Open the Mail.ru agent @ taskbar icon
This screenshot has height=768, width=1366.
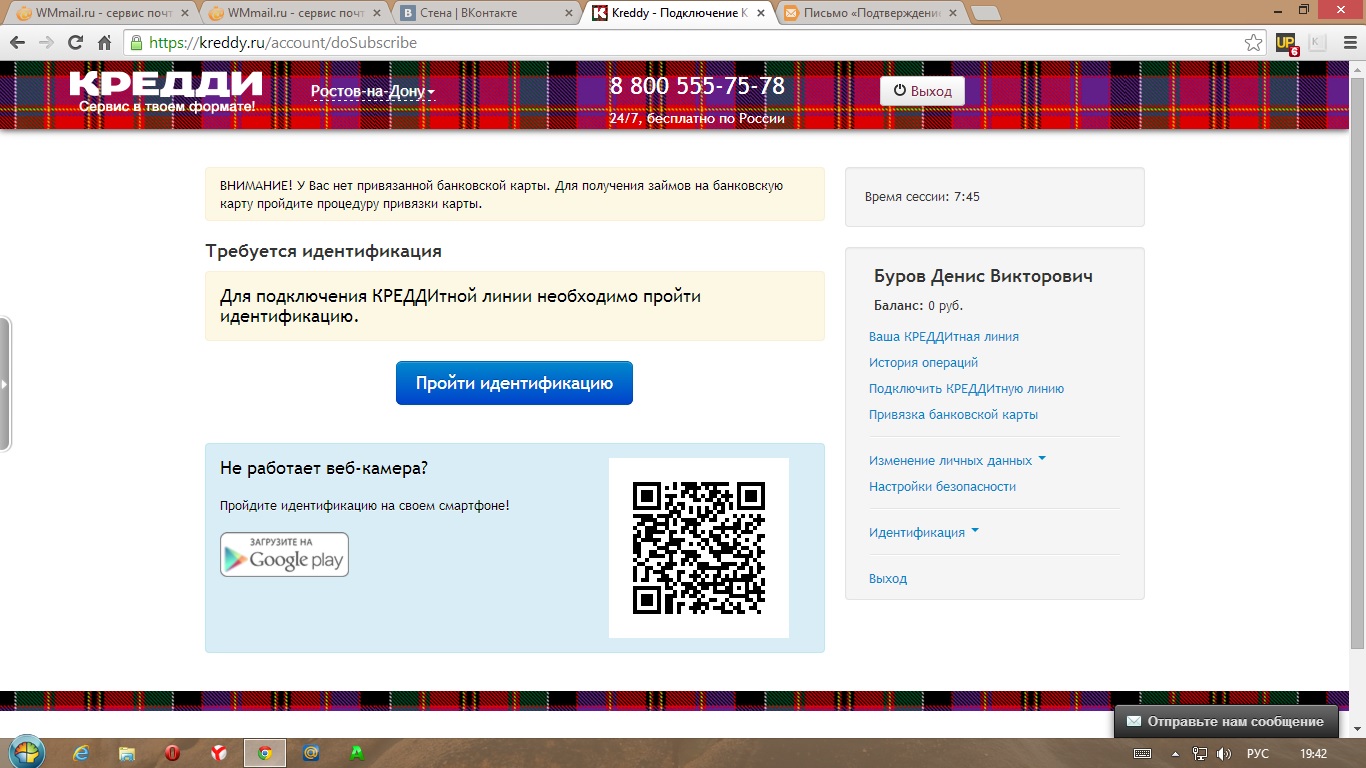(x=311, y=753)
